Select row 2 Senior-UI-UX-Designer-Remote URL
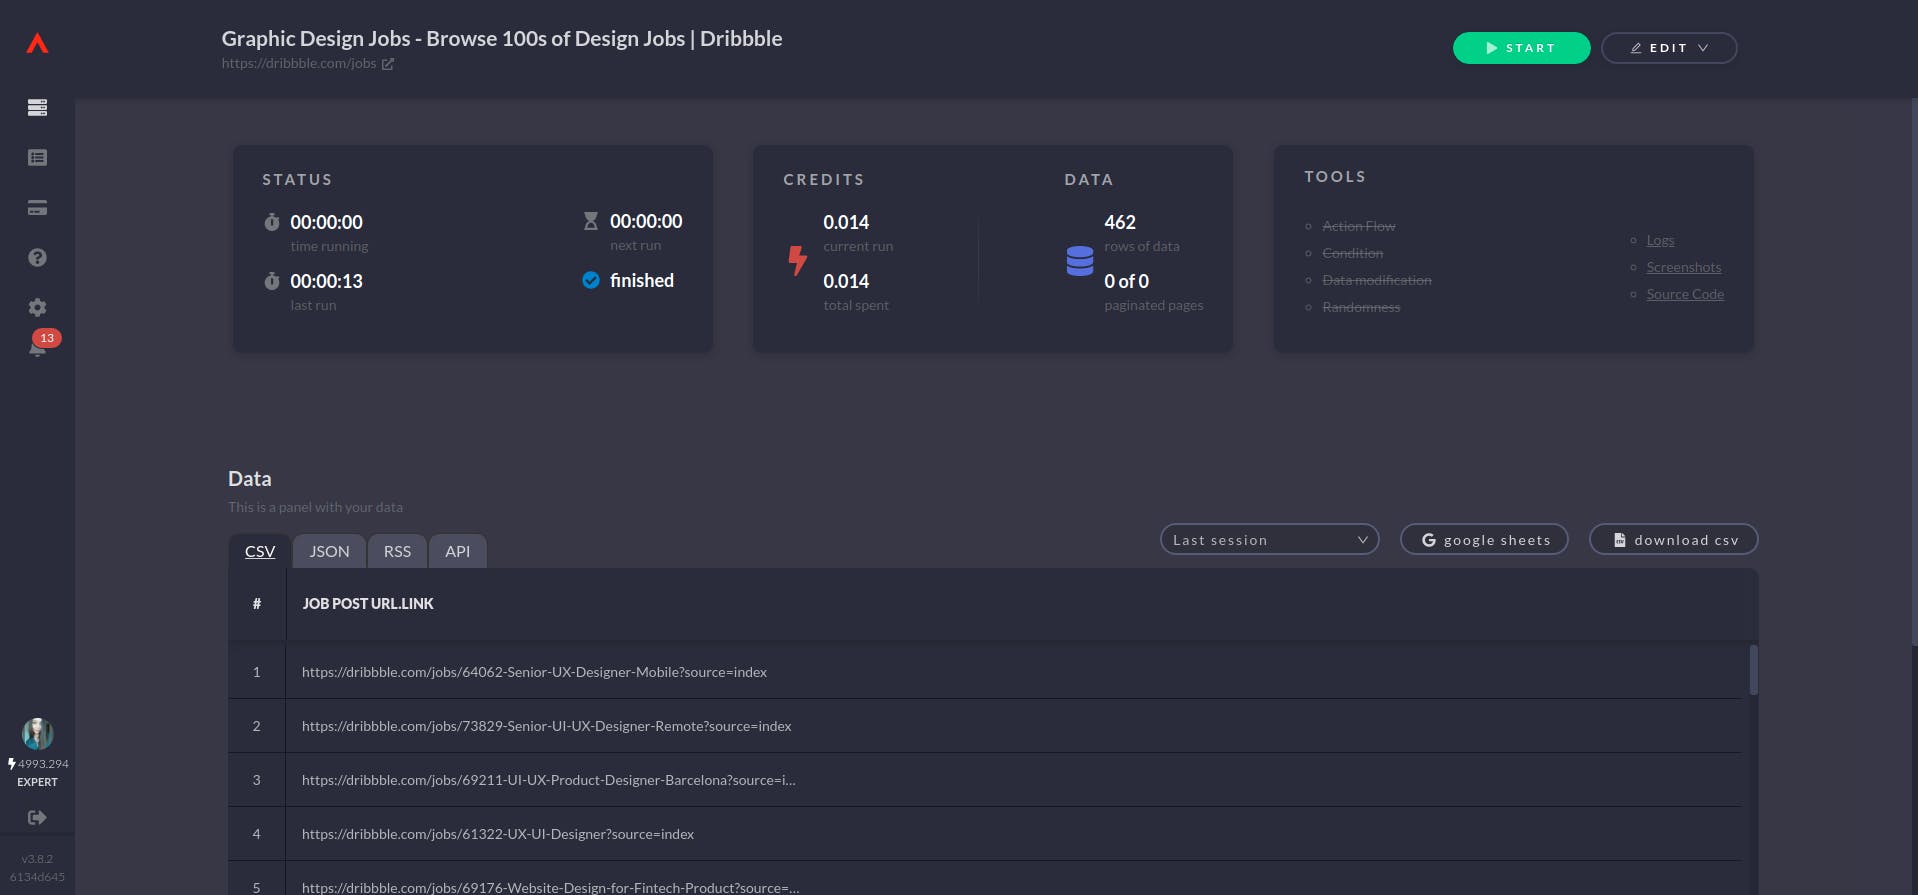1918x895 pixels. 546,726
